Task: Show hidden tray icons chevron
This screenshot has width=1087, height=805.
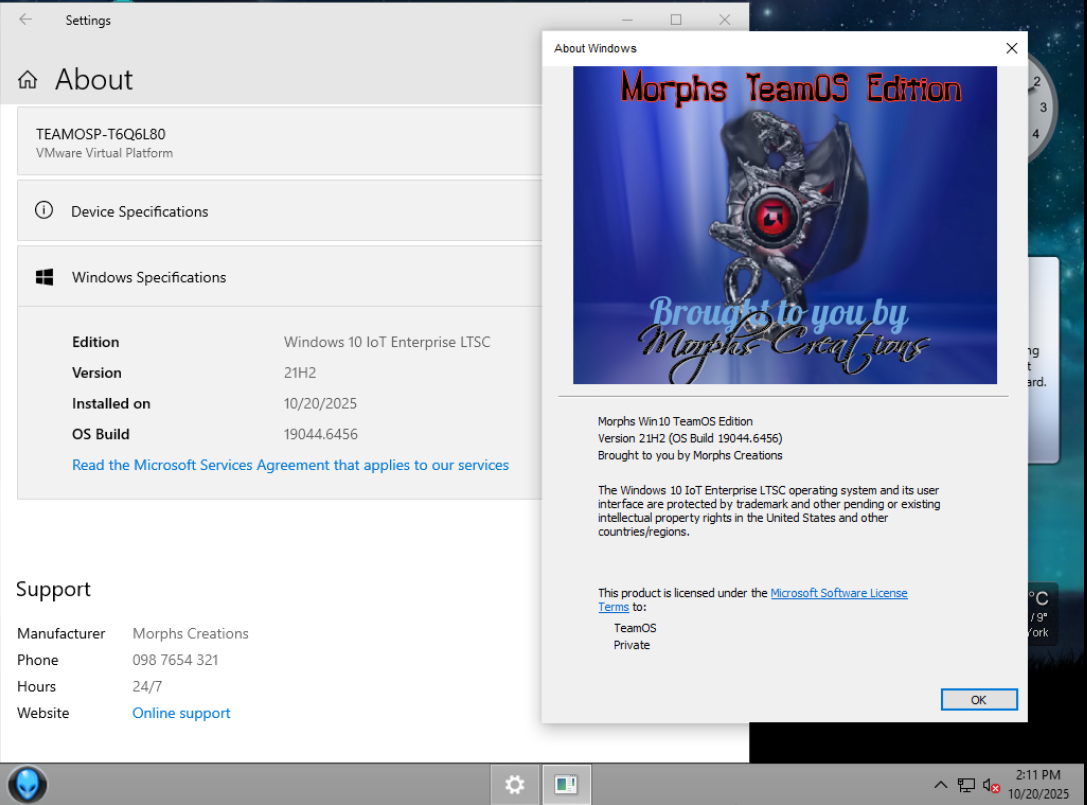Action: pos(940,785)
